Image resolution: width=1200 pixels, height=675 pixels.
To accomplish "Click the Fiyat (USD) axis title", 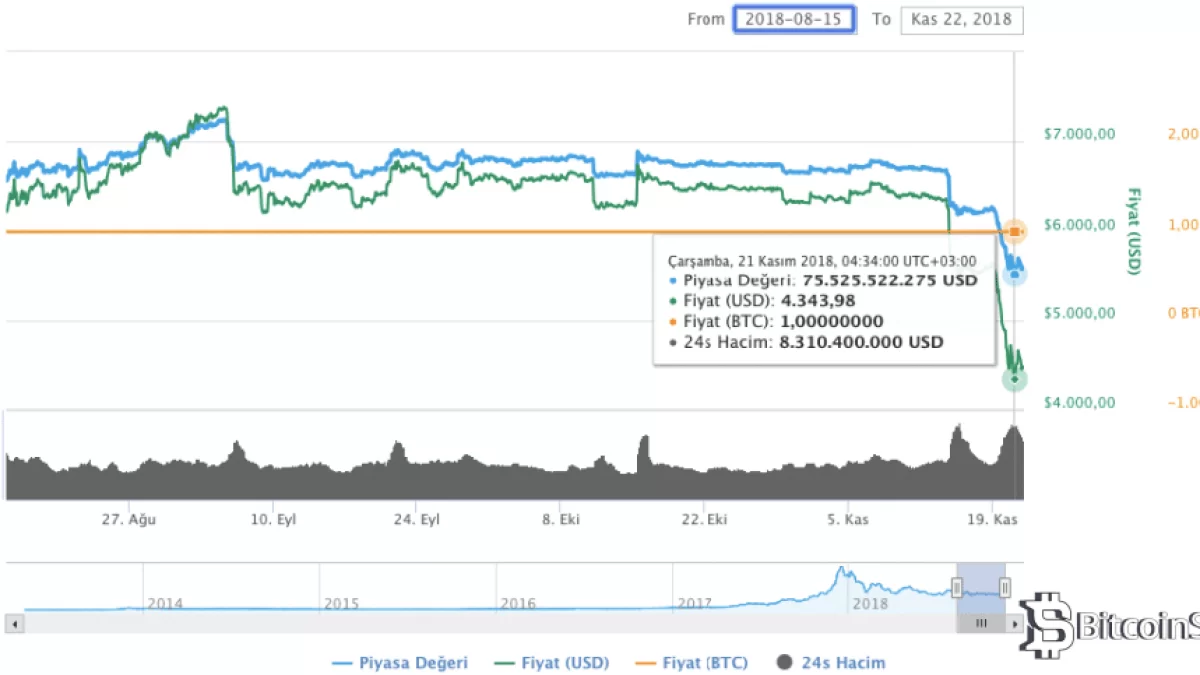I will click(x=1134, y=232).
